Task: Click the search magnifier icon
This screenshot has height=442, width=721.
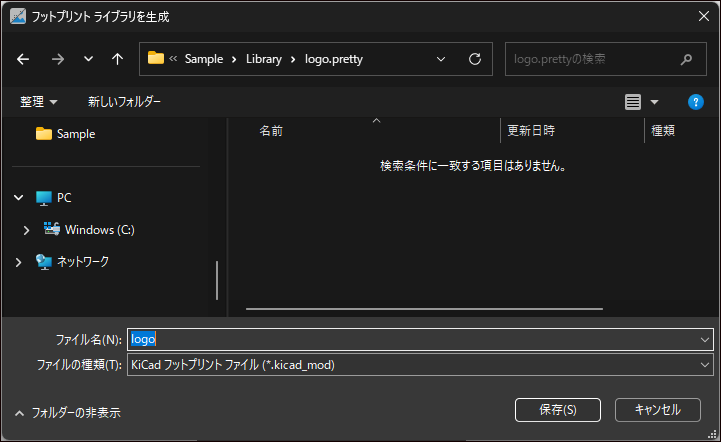Action: click(x=686, y=59)
